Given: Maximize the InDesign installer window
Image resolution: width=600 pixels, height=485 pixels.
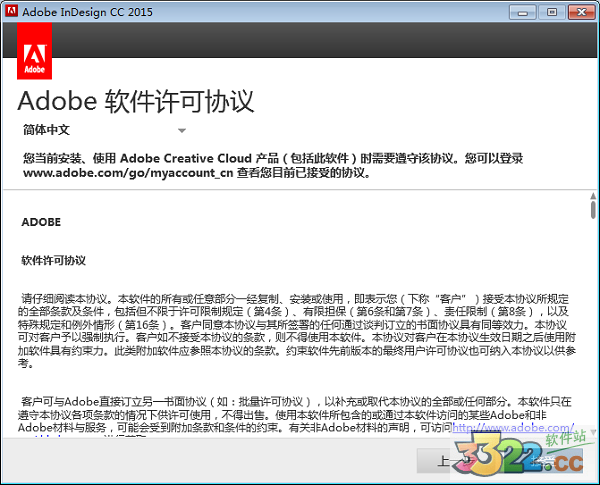Looking at the screenshot, I should [551, 12].
